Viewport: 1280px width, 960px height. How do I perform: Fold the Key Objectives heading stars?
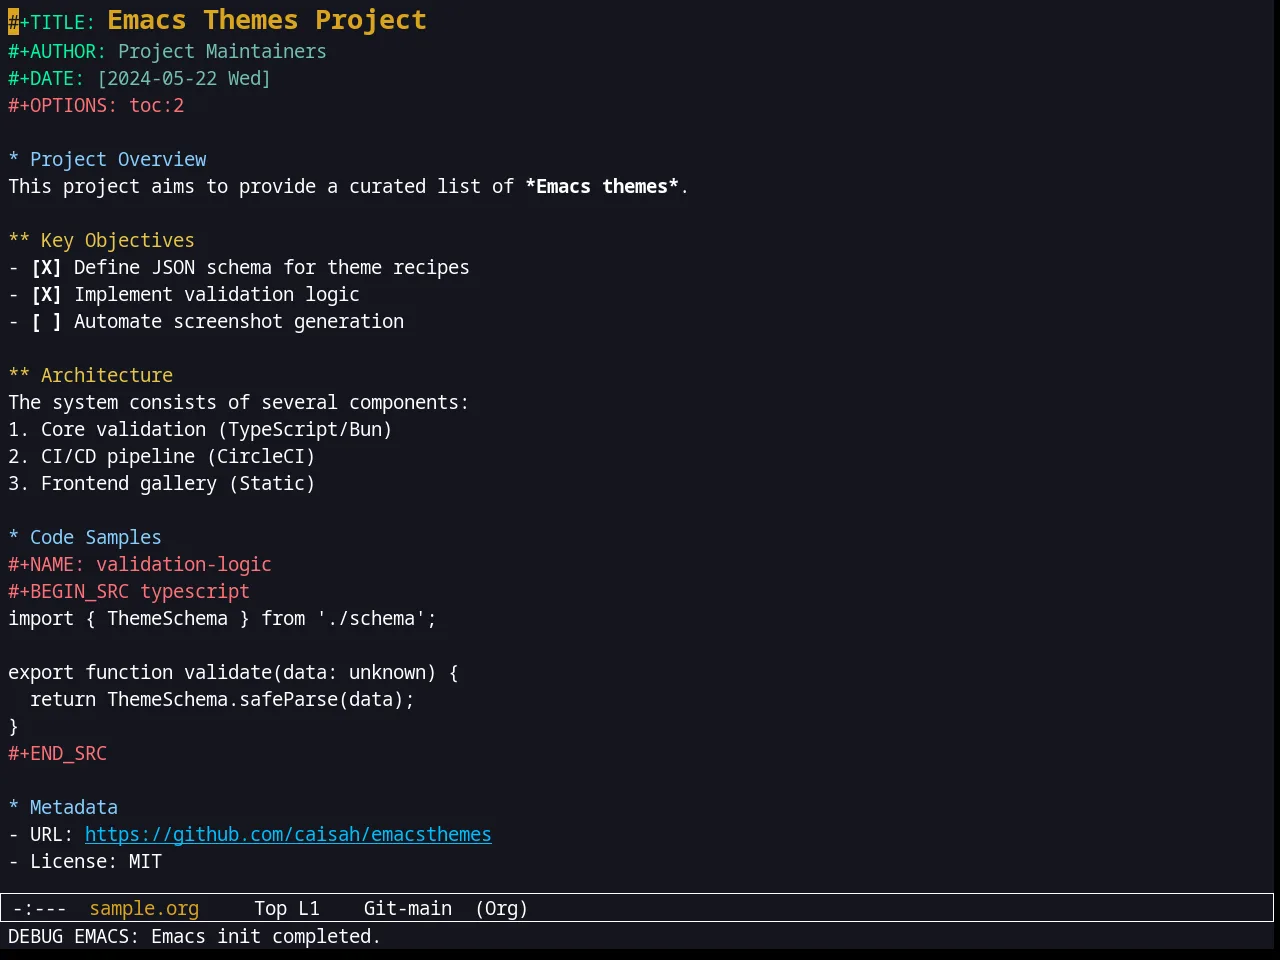click(x=19, y=241)
